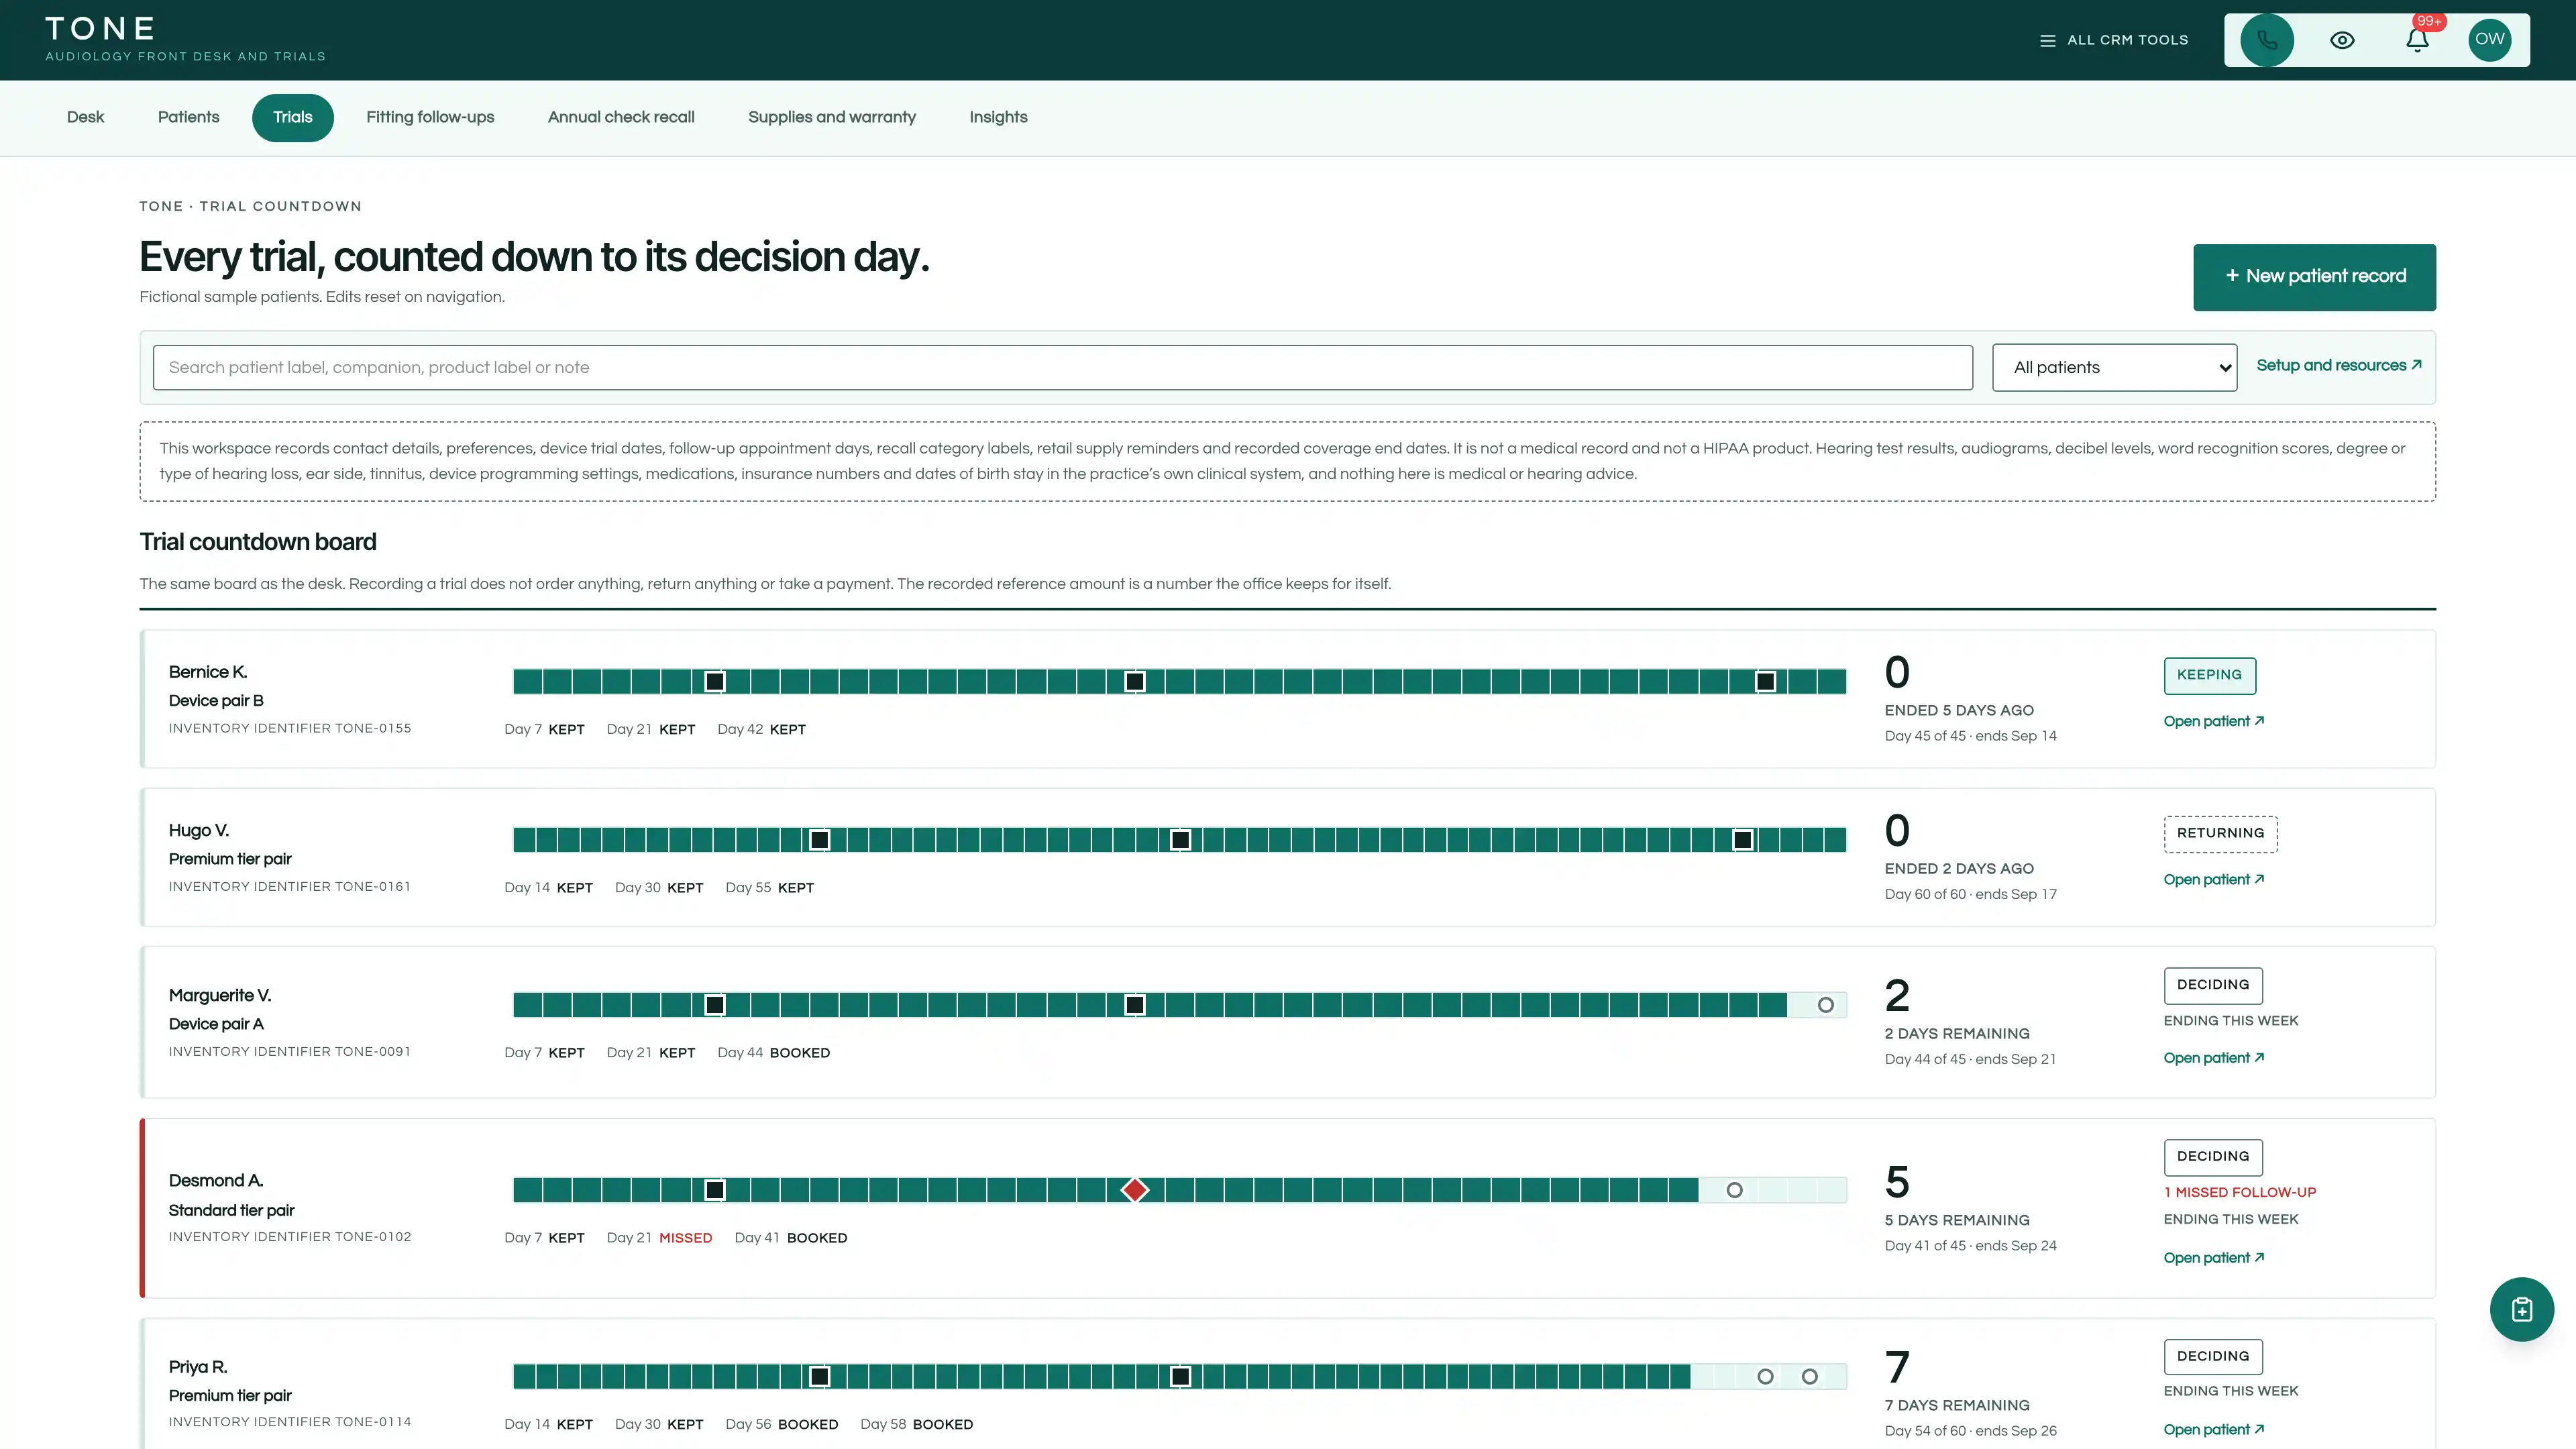Click 'INVENTORY IDENTIFIER TONE-0161' text

tap(289, 886)
